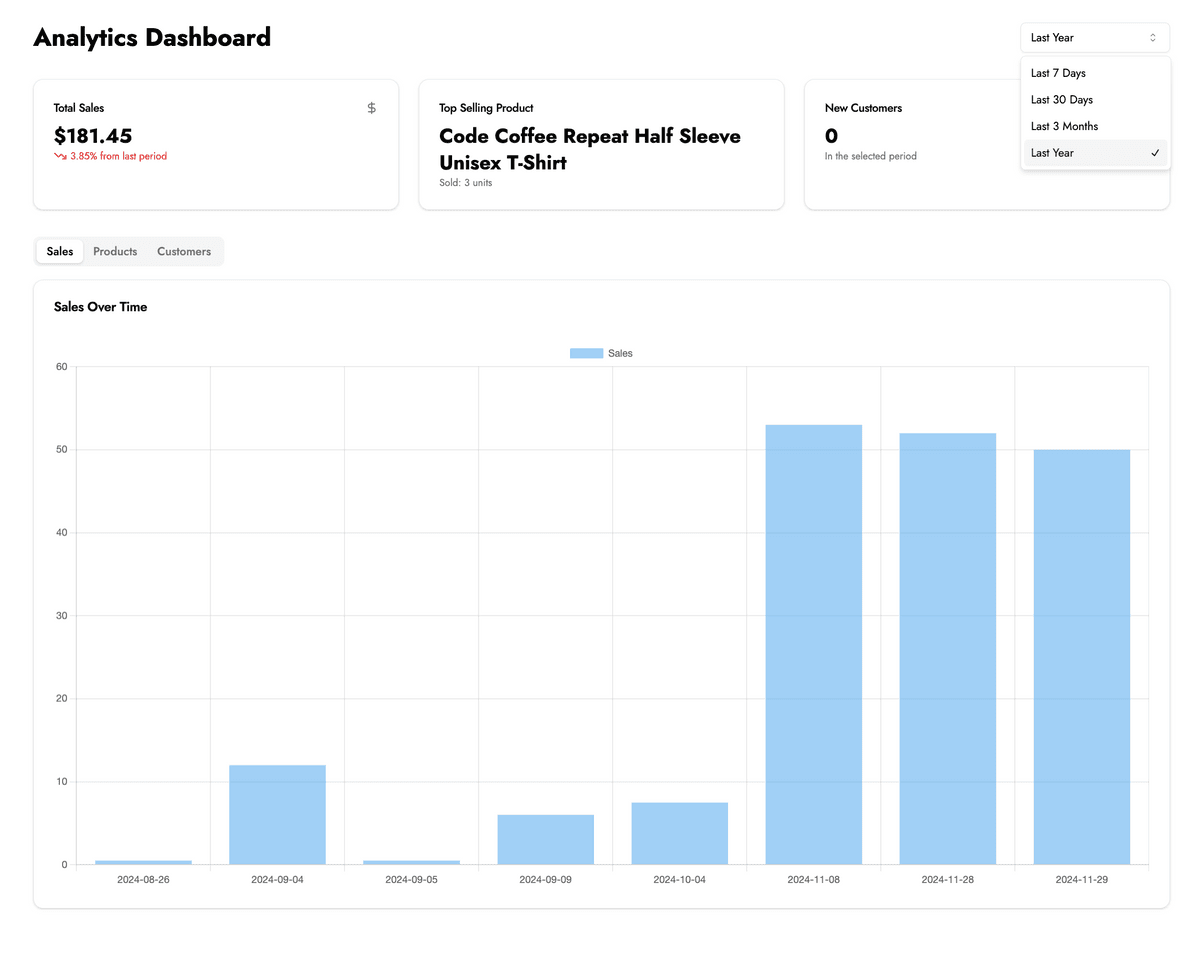Click the chevron icon in period selector
Viewport: 1200px width, 966px height.
(1152, 38)
